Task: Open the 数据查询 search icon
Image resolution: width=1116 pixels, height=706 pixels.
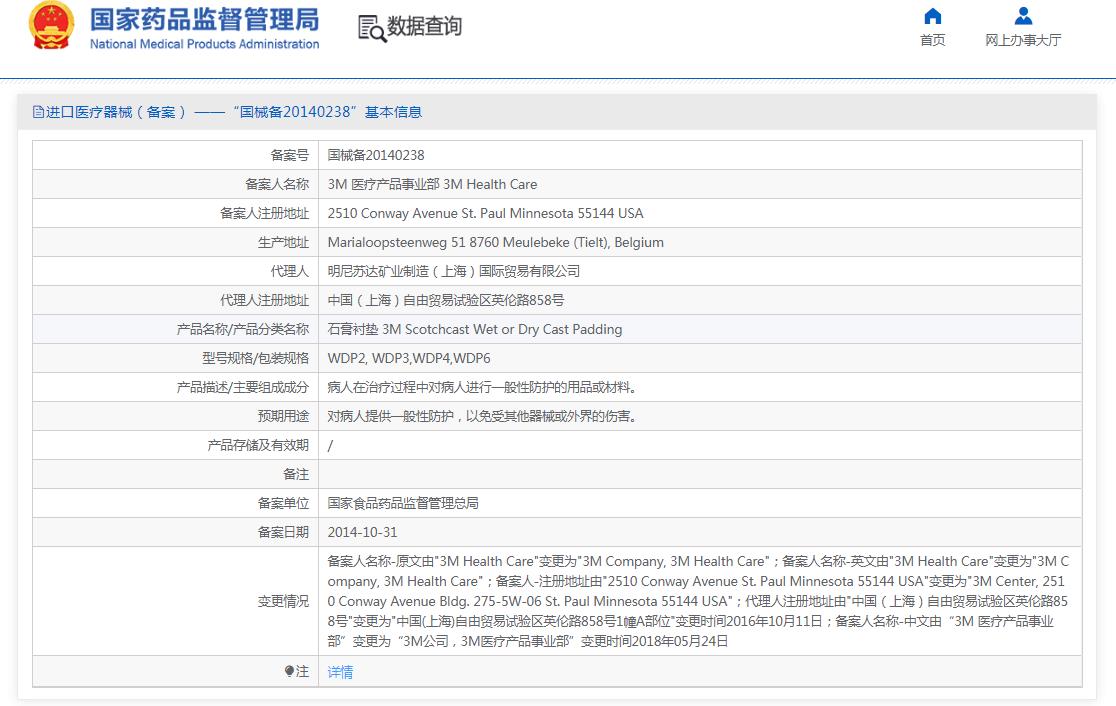Action: tap(372, 28)
